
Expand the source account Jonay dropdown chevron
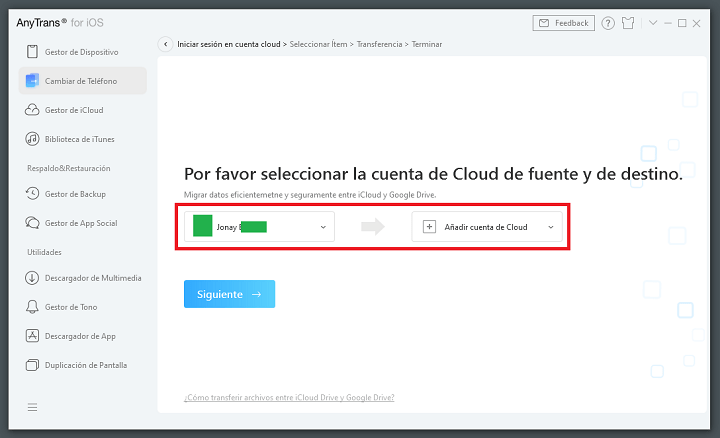pyautogui.click(x=323, y=227)
